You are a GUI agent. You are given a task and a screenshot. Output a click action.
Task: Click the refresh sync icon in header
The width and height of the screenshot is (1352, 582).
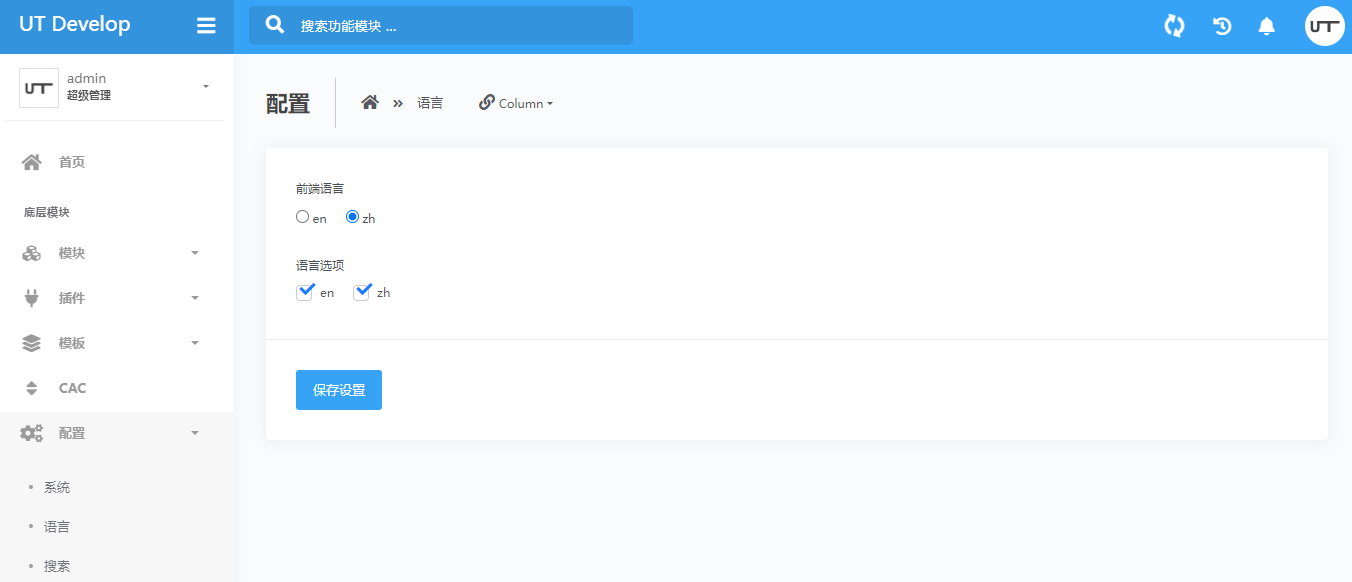1174,26
